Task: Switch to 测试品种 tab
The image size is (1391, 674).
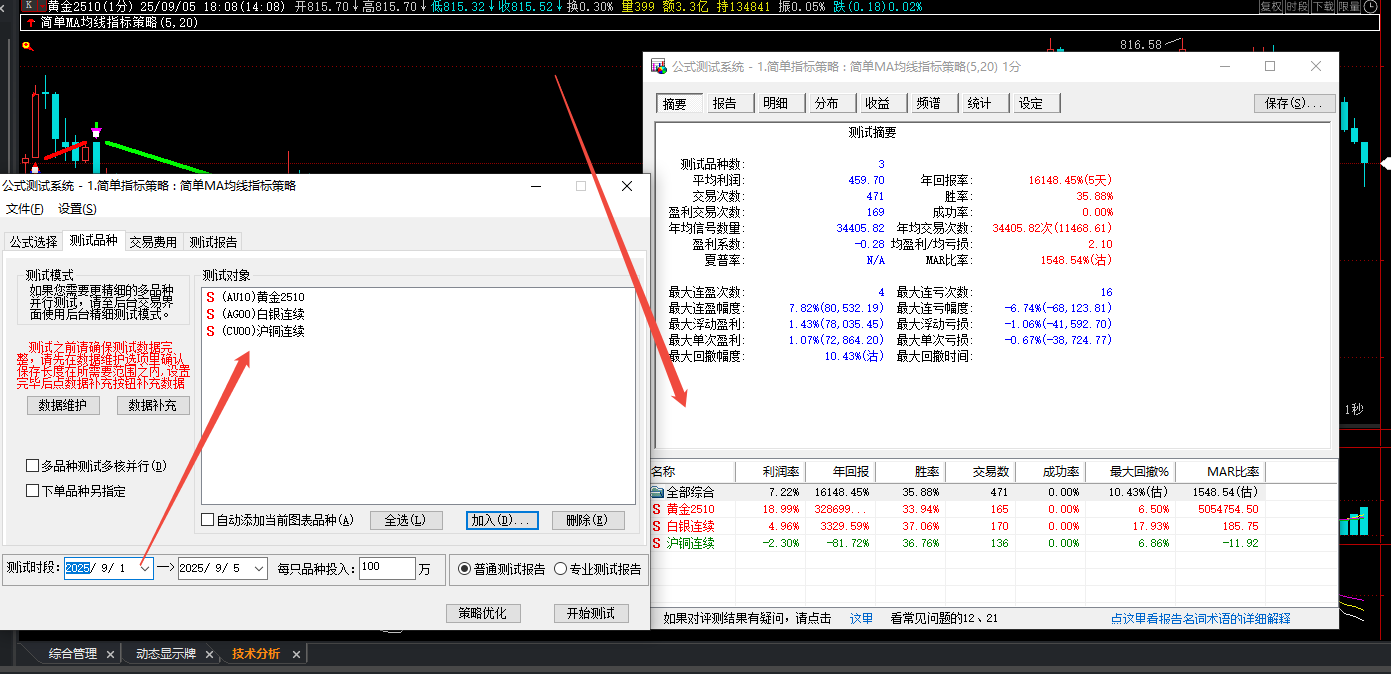Action: [x=93, y=241]
